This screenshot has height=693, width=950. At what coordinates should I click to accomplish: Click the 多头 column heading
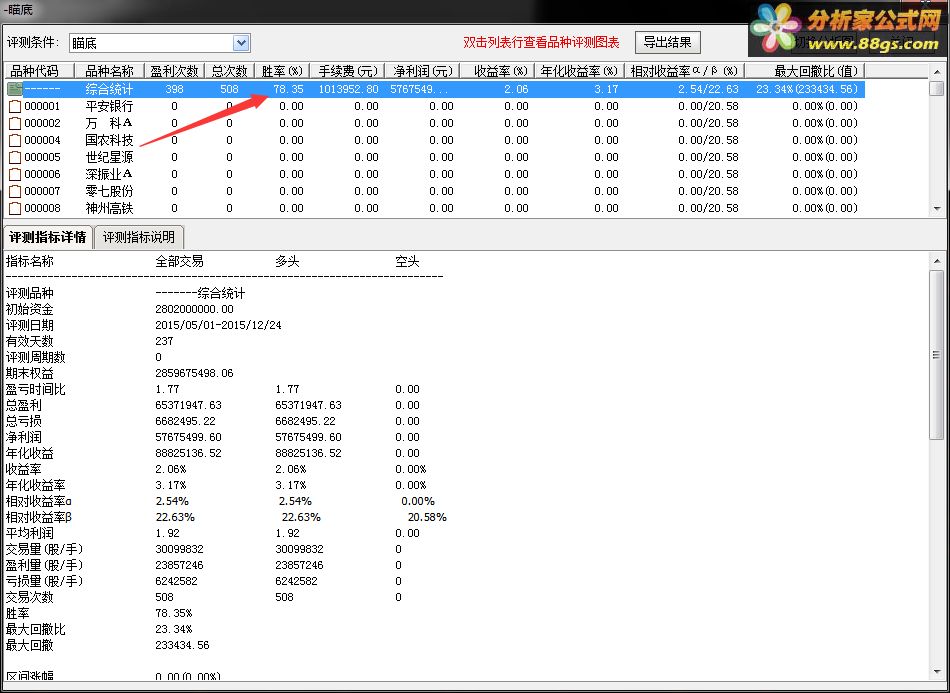coord(287,262)
